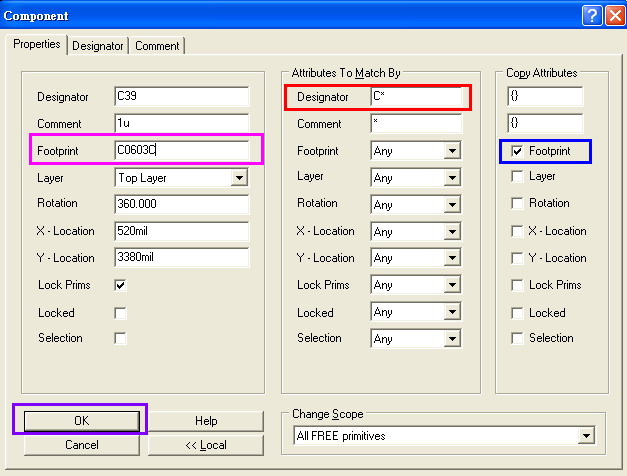The width and height of the screenshot is (627, 476).
Task: Click the Footprint field showing C0603C
Action: coord(182,150)
